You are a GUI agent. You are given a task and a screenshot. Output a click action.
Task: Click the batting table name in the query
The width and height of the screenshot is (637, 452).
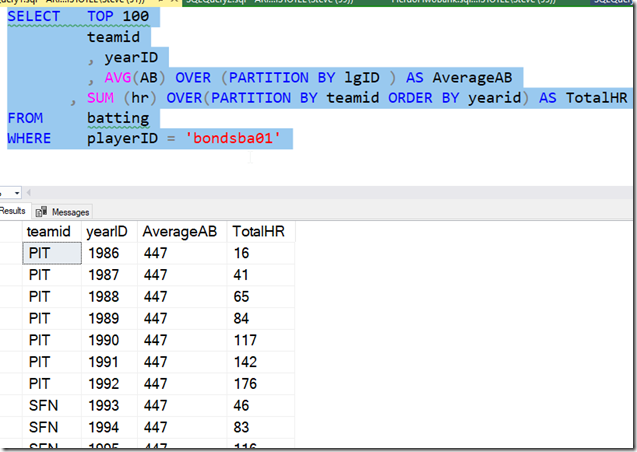click(118, 118)
